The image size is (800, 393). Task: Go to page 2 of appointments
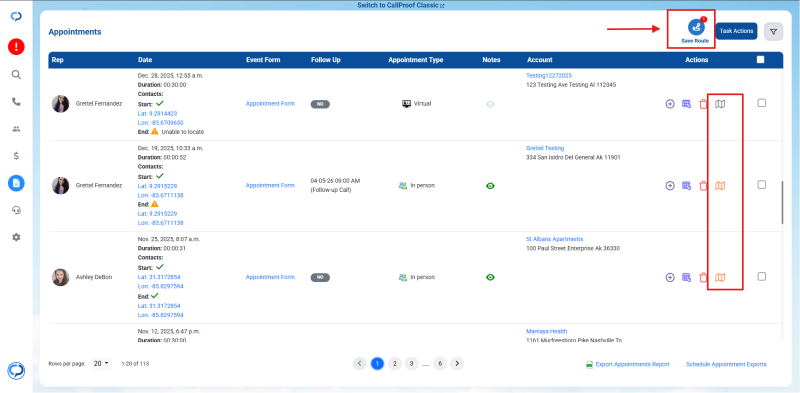pos(394,364)
